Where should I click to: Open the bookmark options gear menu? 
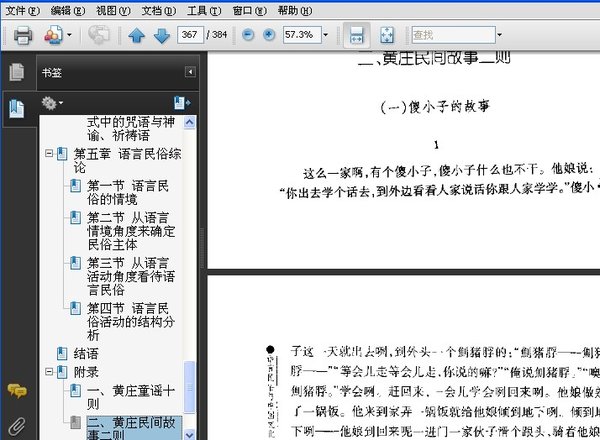(52, 103)
